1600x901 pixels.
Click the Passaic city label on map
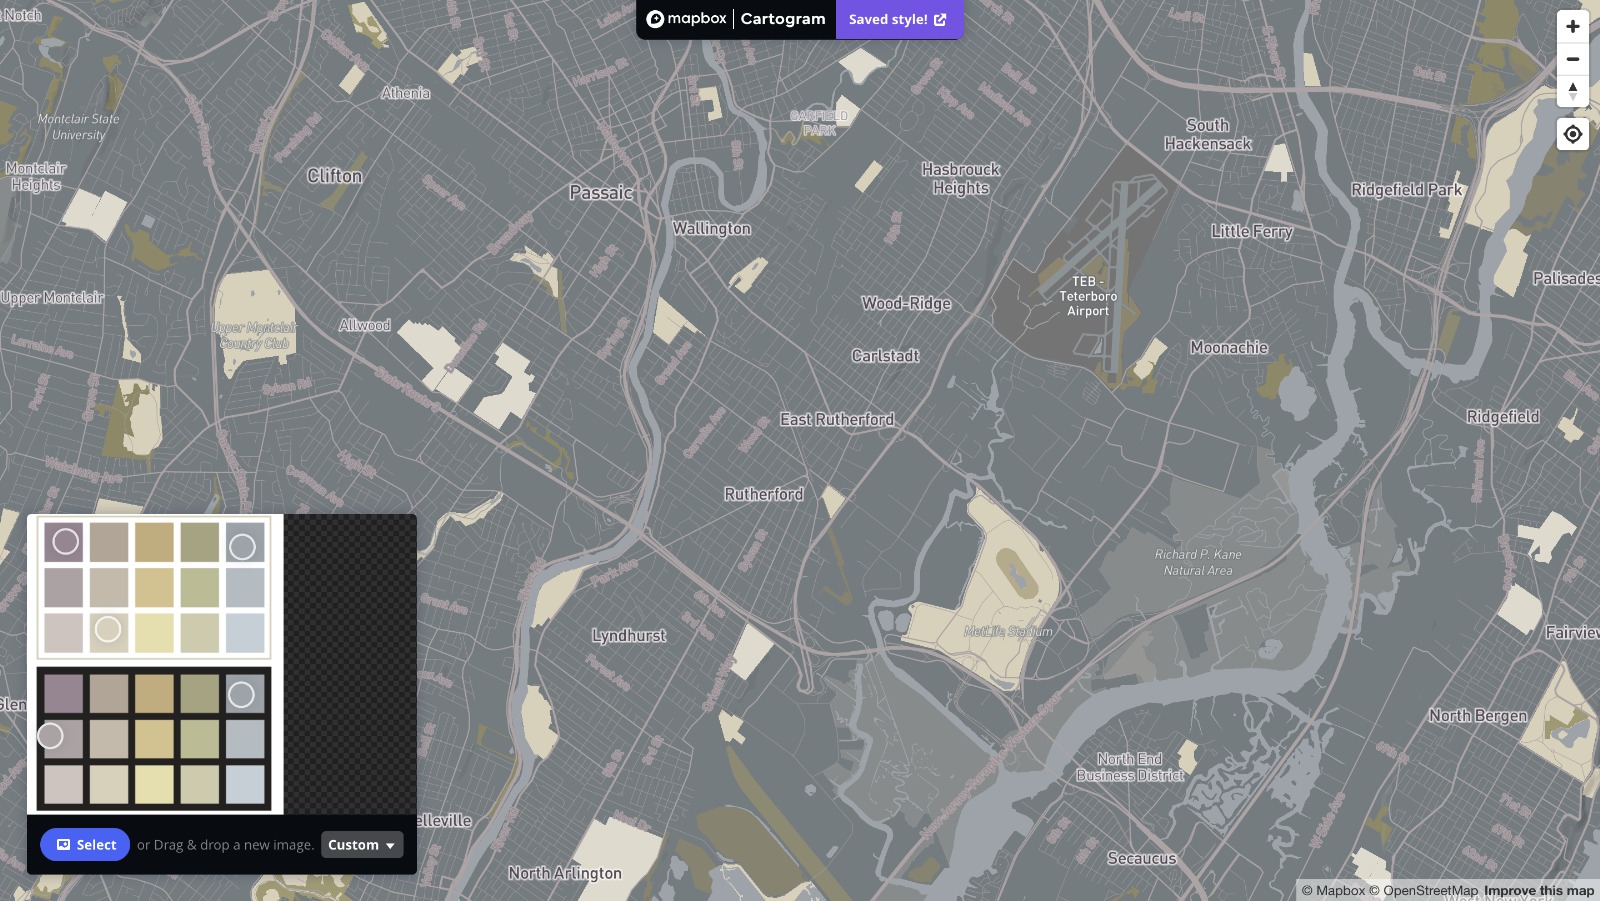(601, 193)
